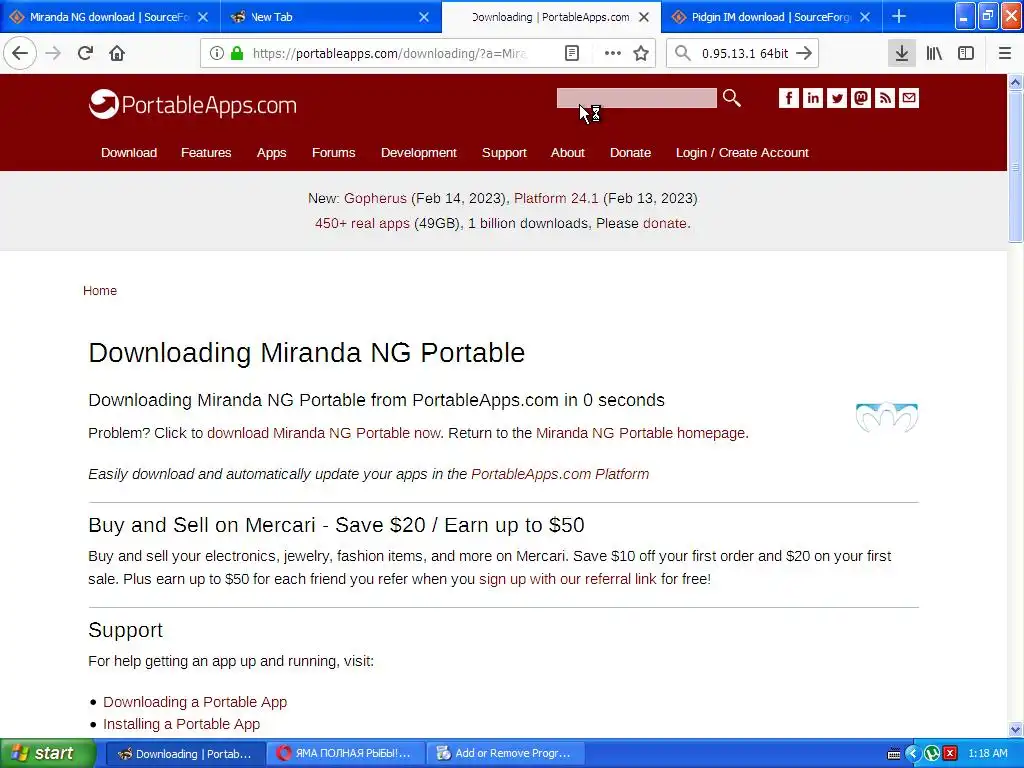Open the Library bookmarks and history
Image resolution: width=1024 pixels, height=768 pixels.
(x=934, y=53)
